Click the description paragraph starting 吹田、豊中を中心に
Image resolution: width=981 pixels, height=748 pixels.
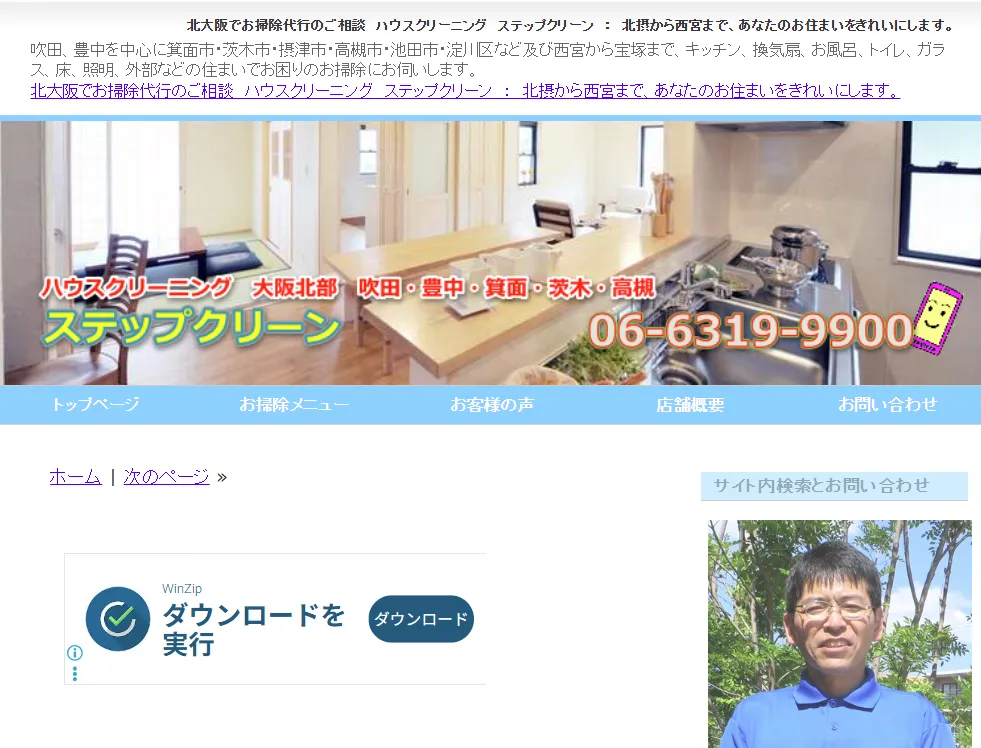pos(487,59)
